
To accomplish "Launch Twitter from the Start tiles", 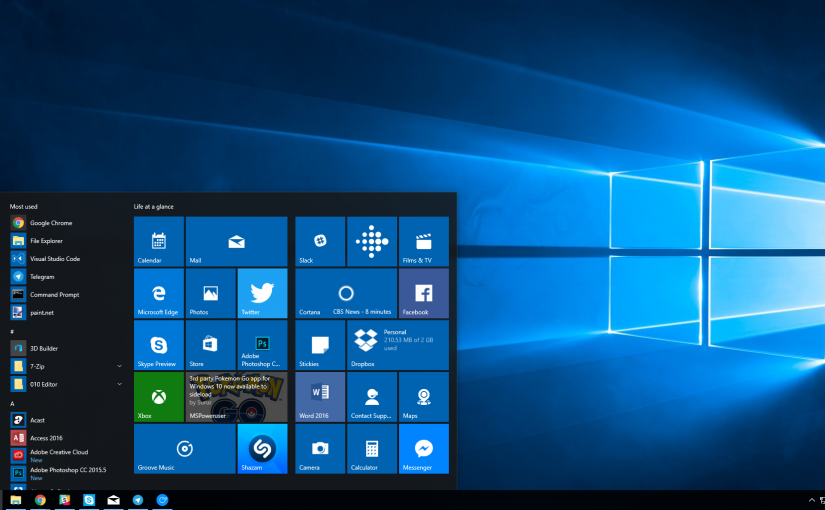I will pos(262,293).
